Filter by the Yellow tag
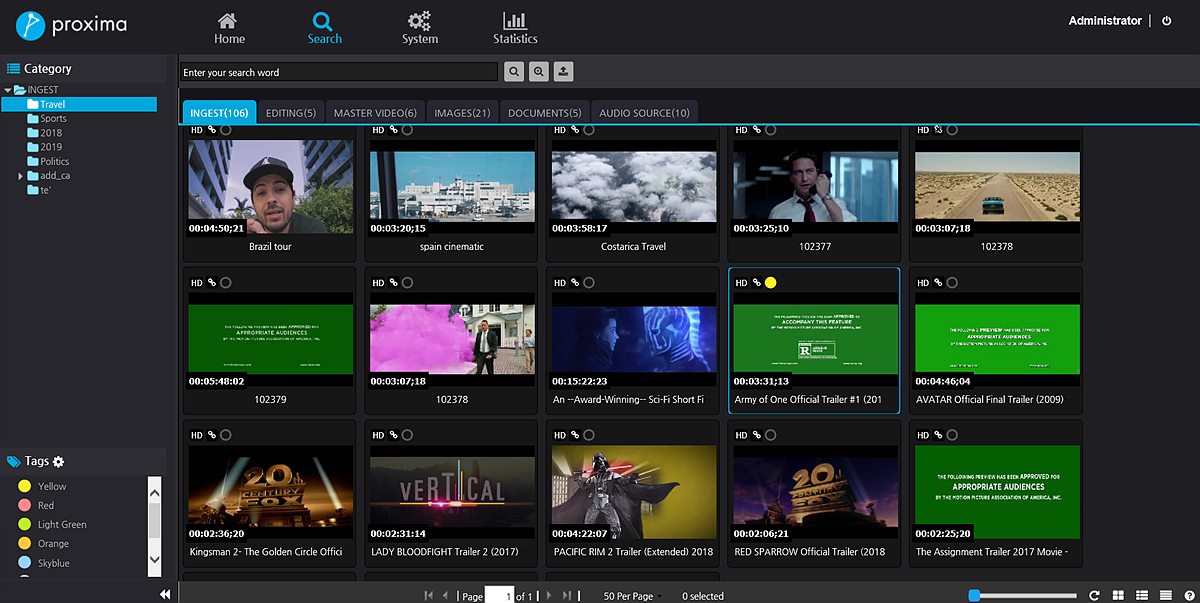Image resolution: width=1200 pixels, height=603 pixels. [x=42, y=486]
